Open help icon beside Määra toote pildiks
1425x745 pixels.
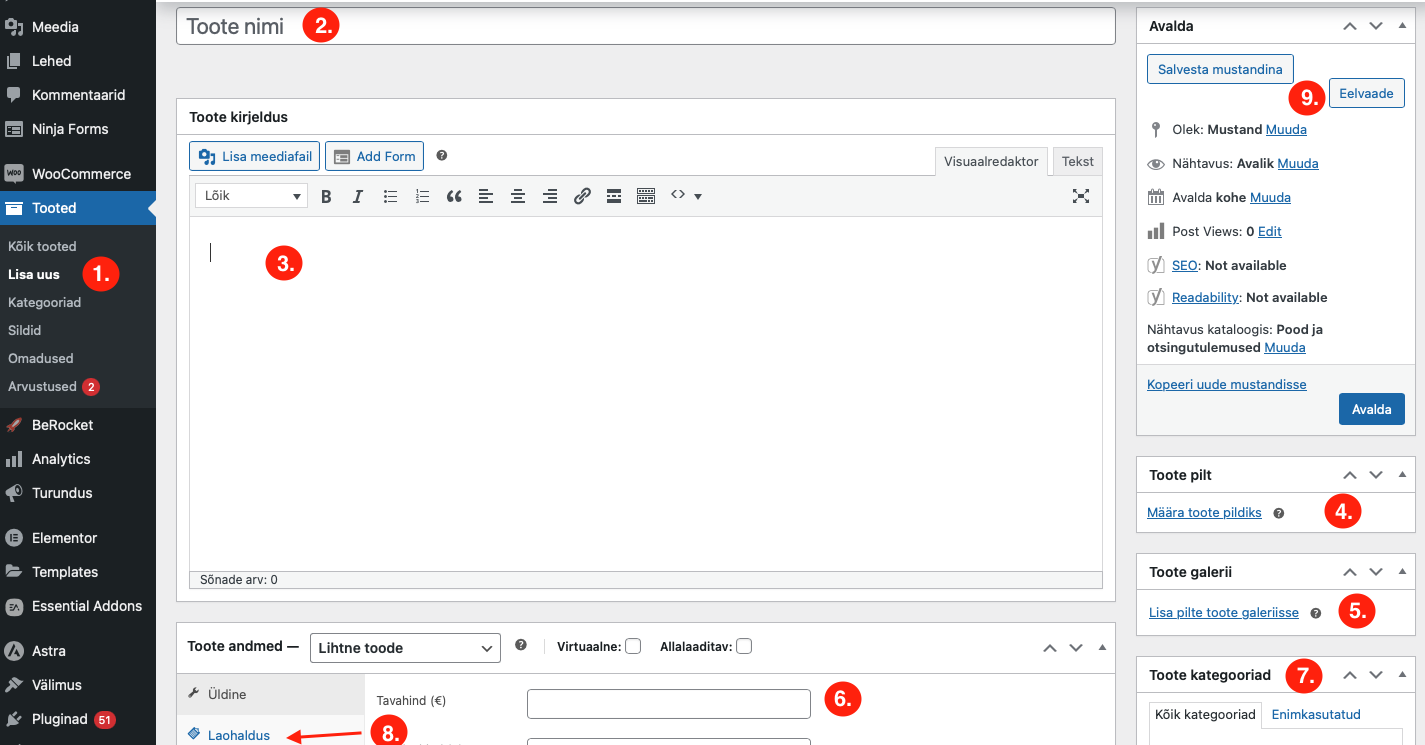point(1279,513)
